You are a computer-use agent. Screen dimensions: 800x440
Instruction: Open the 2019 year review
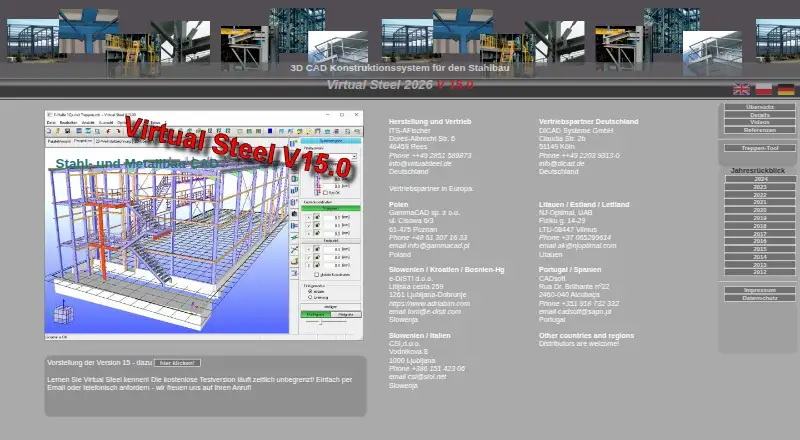(760, 218)
